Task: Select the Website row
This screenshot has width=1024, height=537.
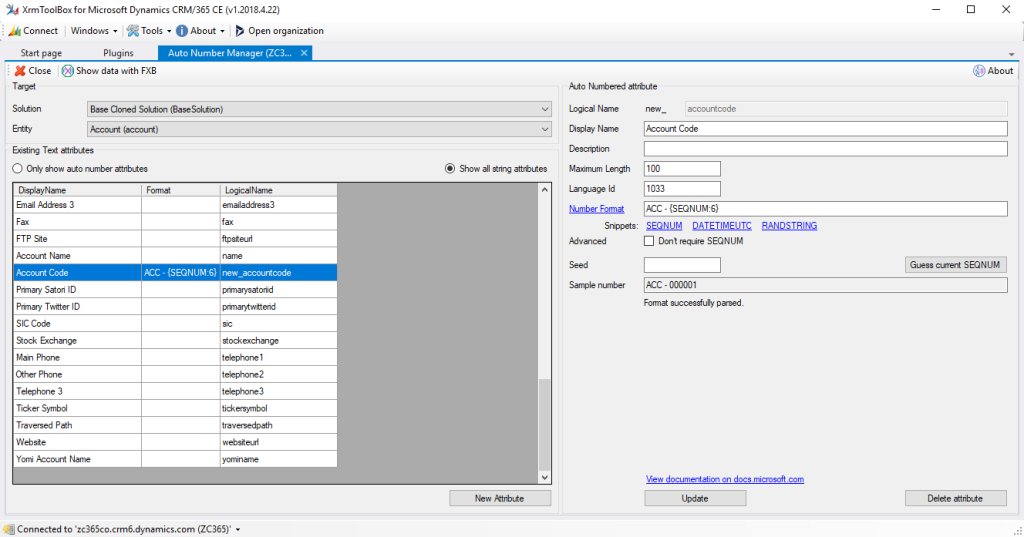Action: click(x=175, y=442)
